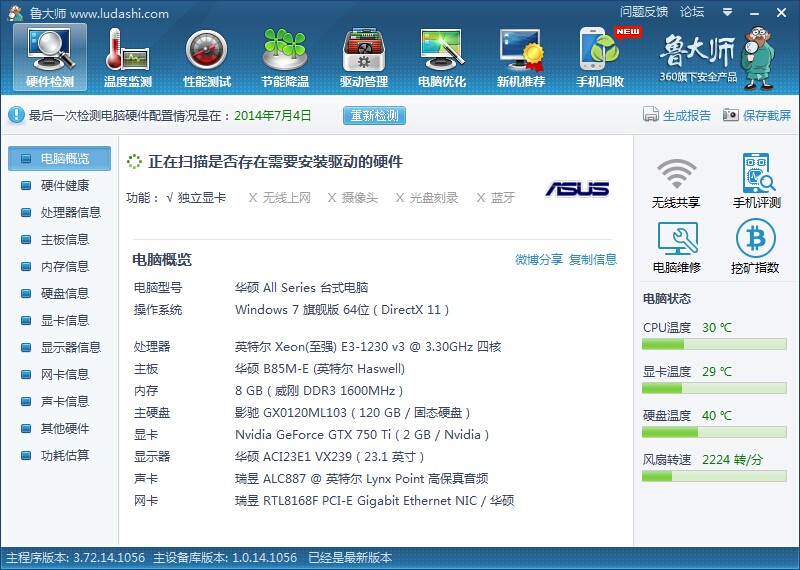Open the 电脑优化 PC optimization tool
Viewport: 800px width, 570px height.
[x=442, y=57]
